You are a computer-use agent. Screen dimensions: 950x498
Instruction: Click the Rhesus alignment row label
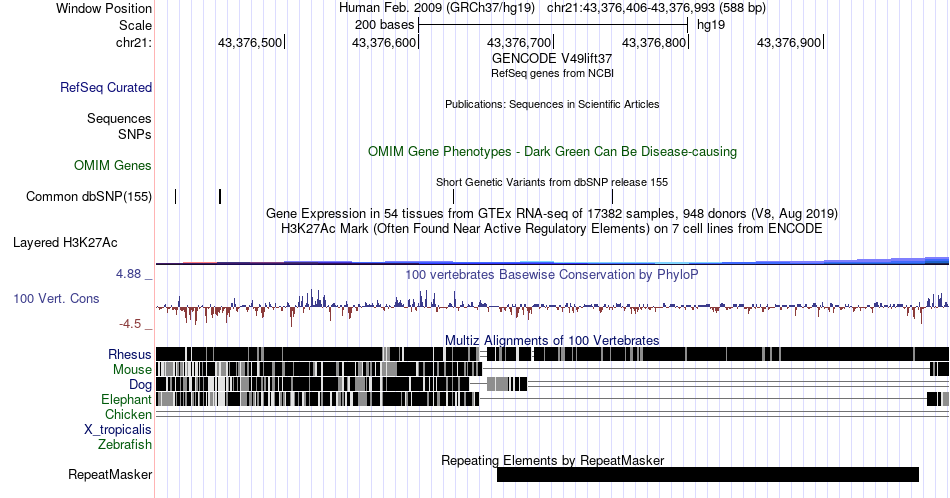[x=130, y=354]
